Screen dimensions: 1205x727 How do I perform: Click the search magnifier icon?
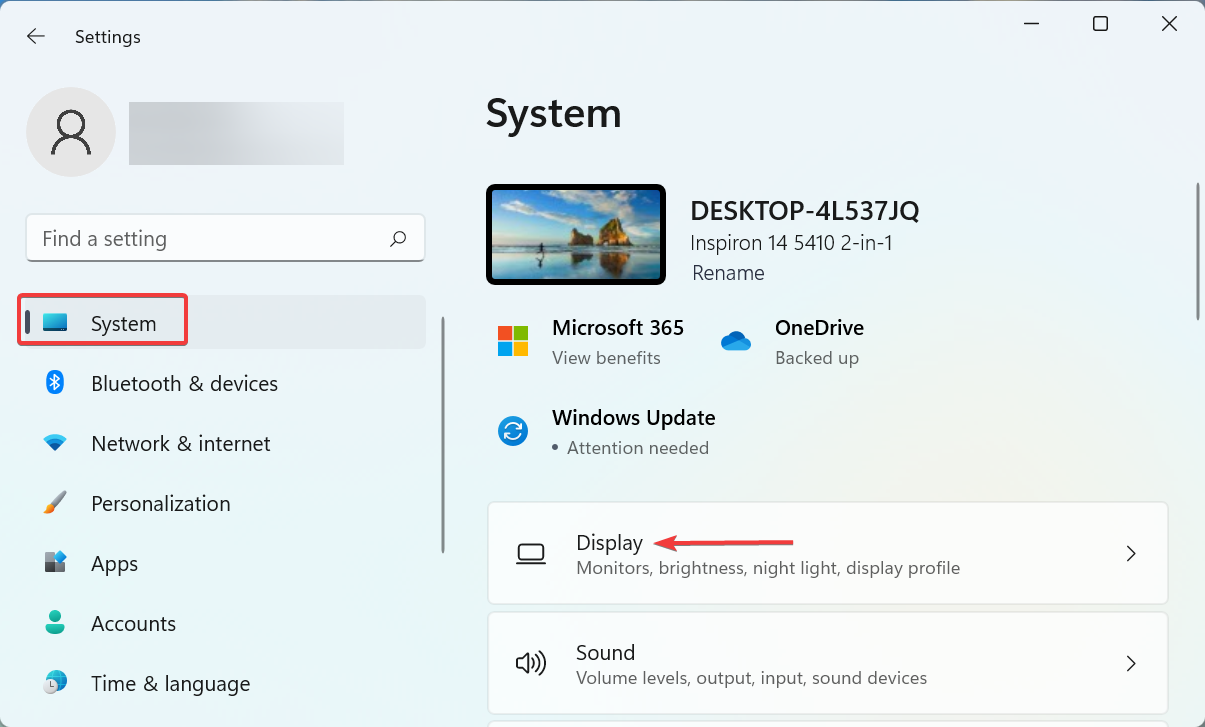pos(398,239)
